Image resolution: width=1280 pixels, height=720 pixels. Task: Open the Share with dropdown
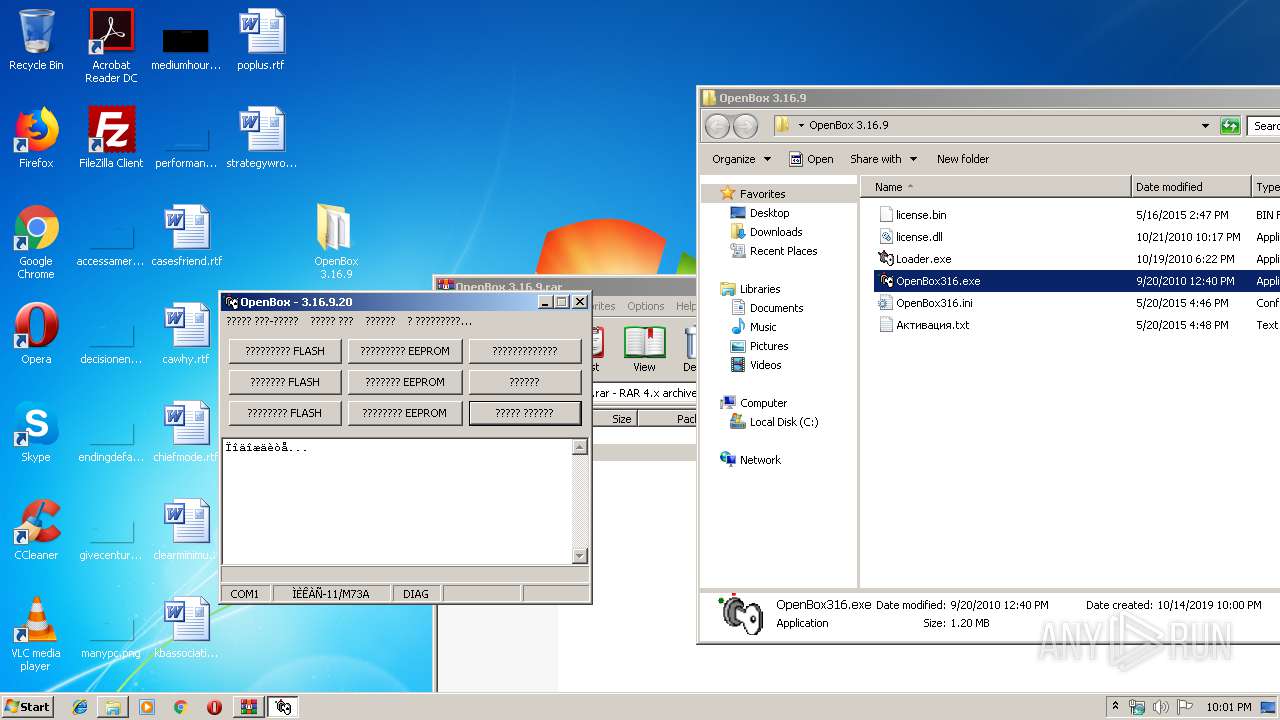point(883,159)
